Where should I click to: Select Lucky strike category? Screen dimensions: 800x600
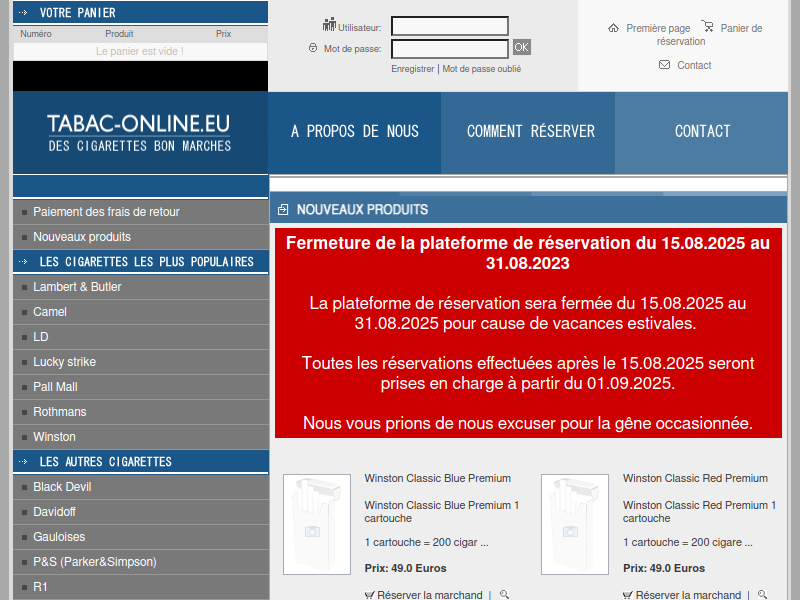pos(141,362)
